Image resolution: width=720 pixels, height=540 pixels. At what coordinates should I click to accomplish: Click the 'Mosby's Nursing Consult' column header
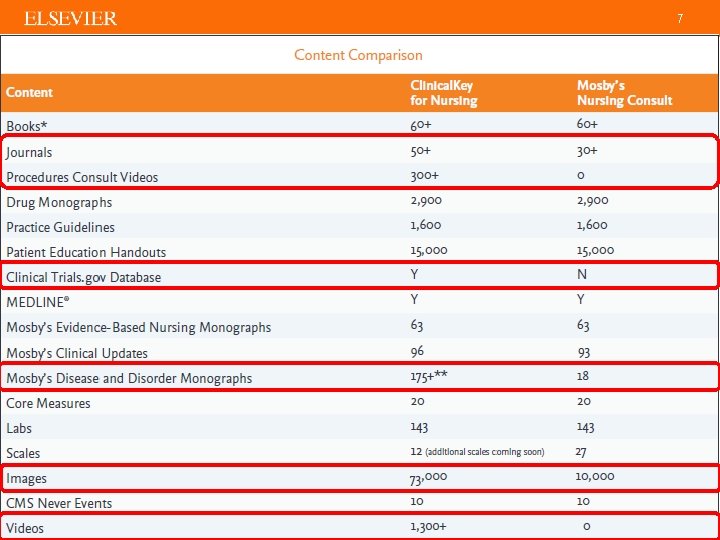click(x=624, y=93)
